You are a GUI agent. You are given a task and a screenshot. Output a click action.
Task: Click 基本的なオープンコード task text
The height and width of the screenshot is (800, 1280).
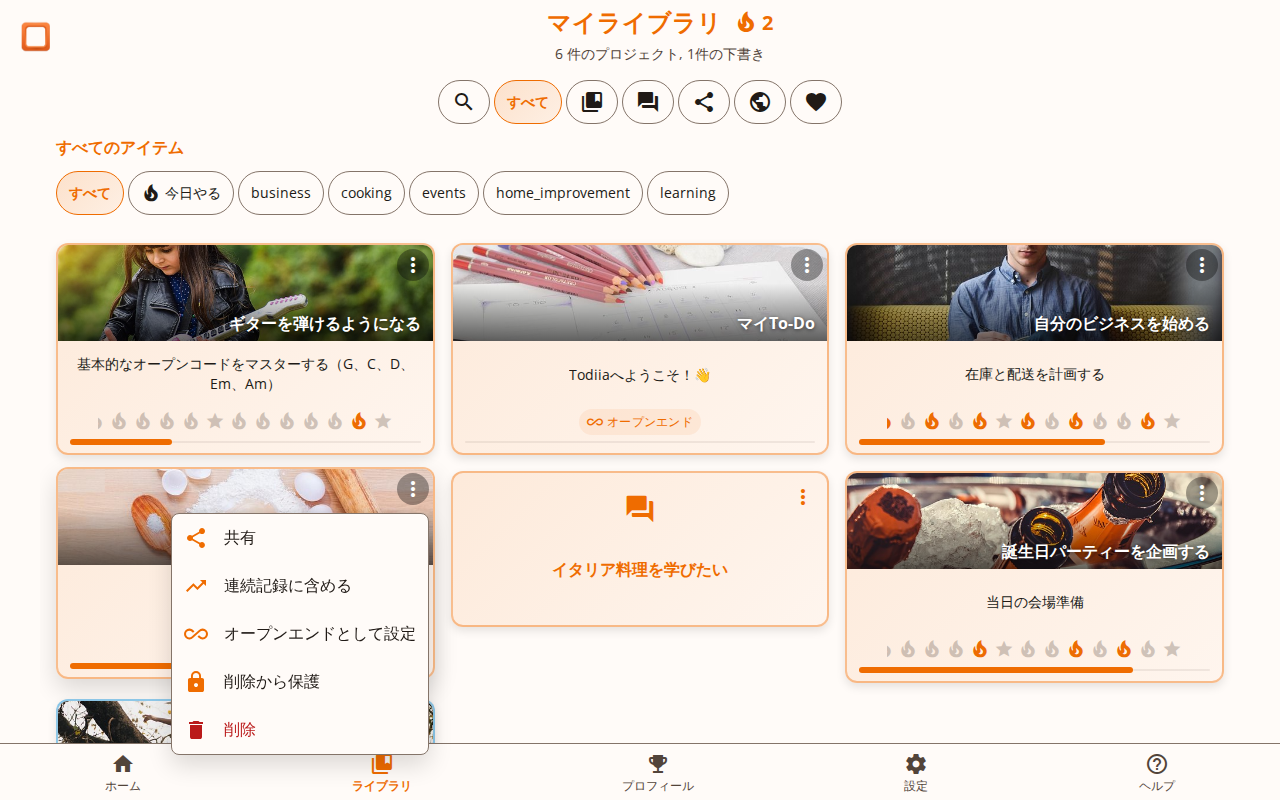click(245, 374)
